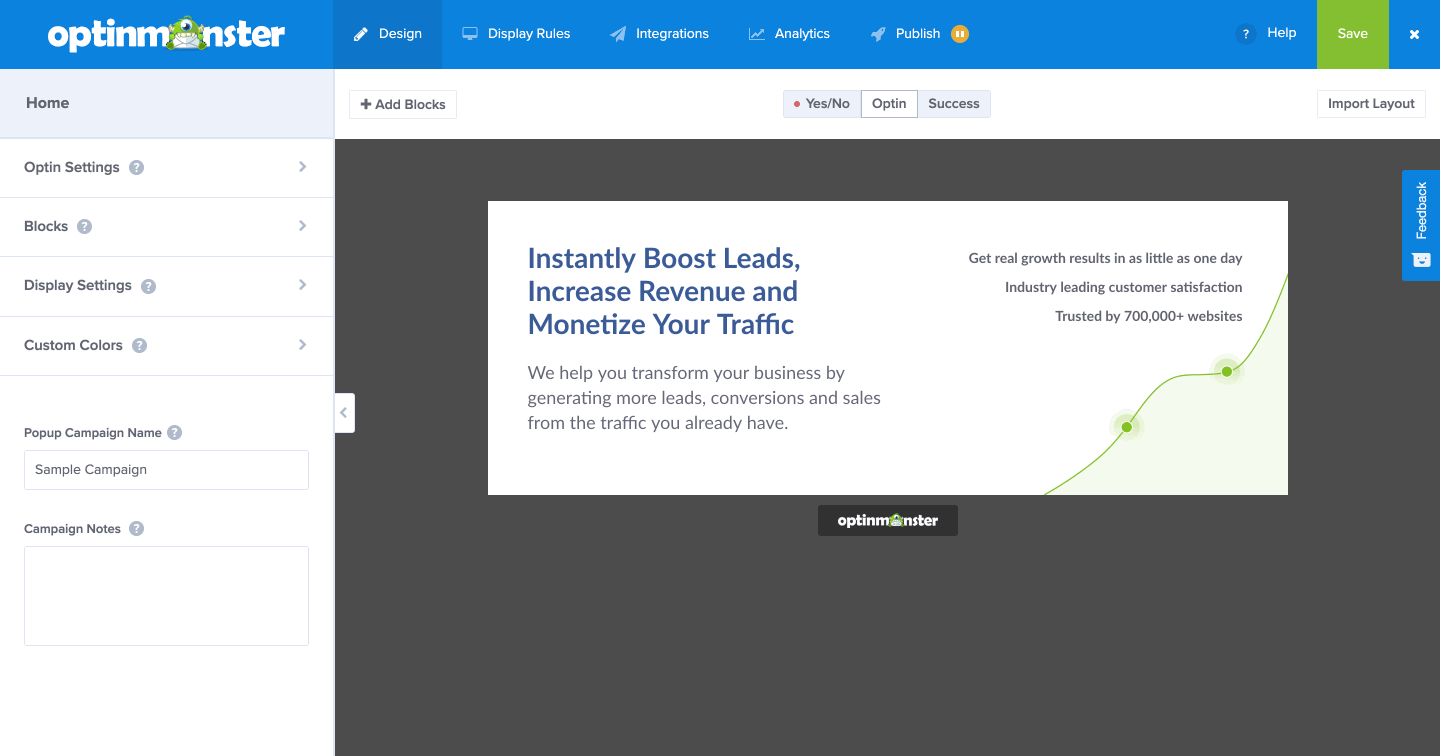
Task: Open Custom Colors settings panel
Action: tap(166, 346)
